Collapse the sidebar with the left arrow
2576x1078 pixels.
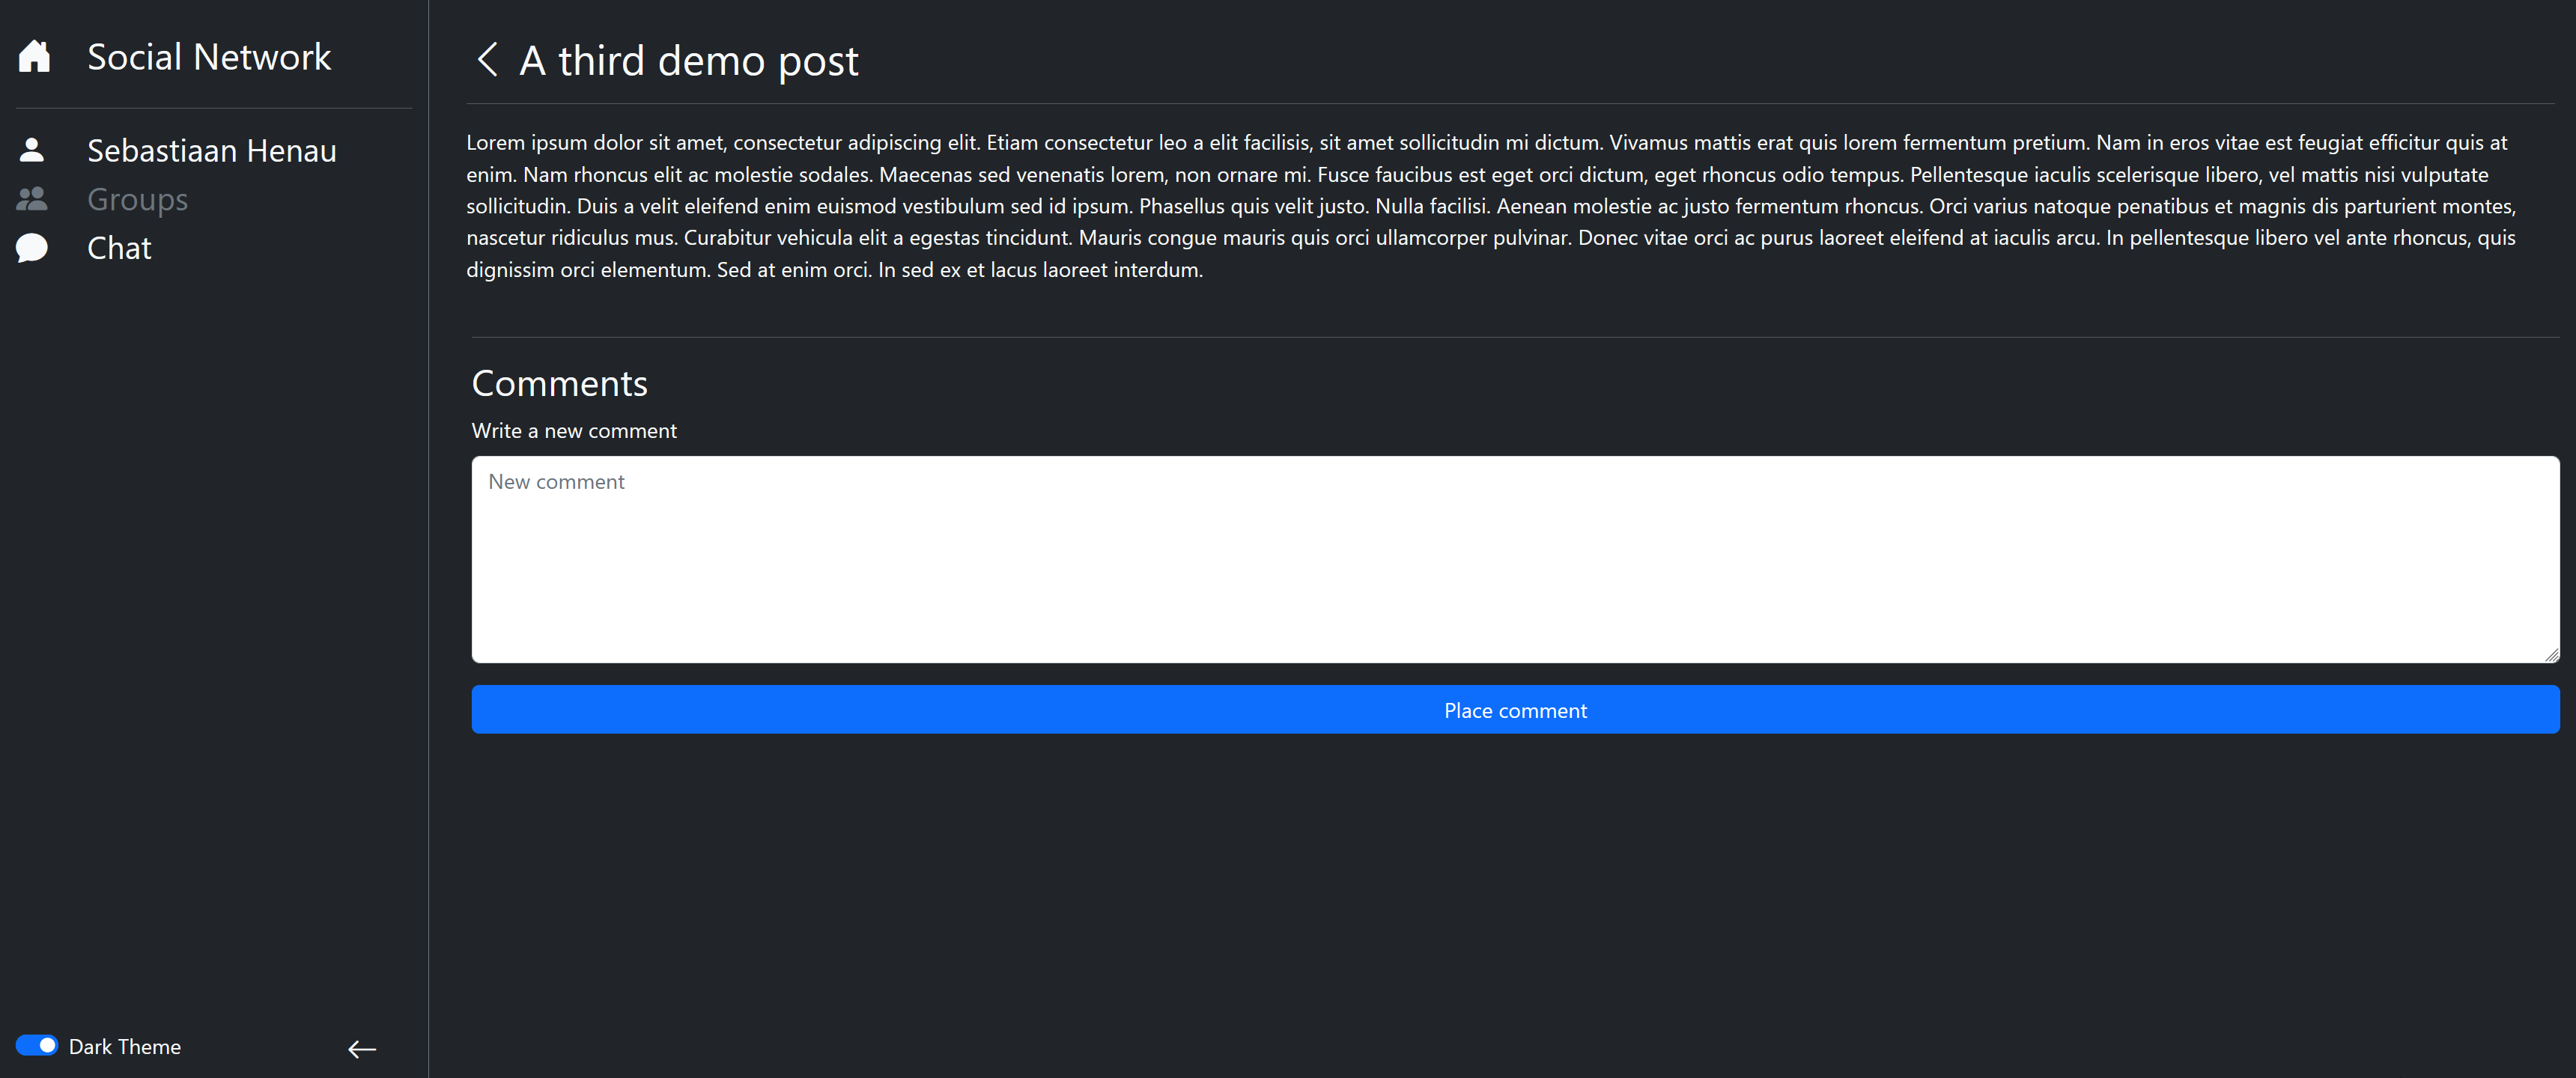[x=362, y=1049]
